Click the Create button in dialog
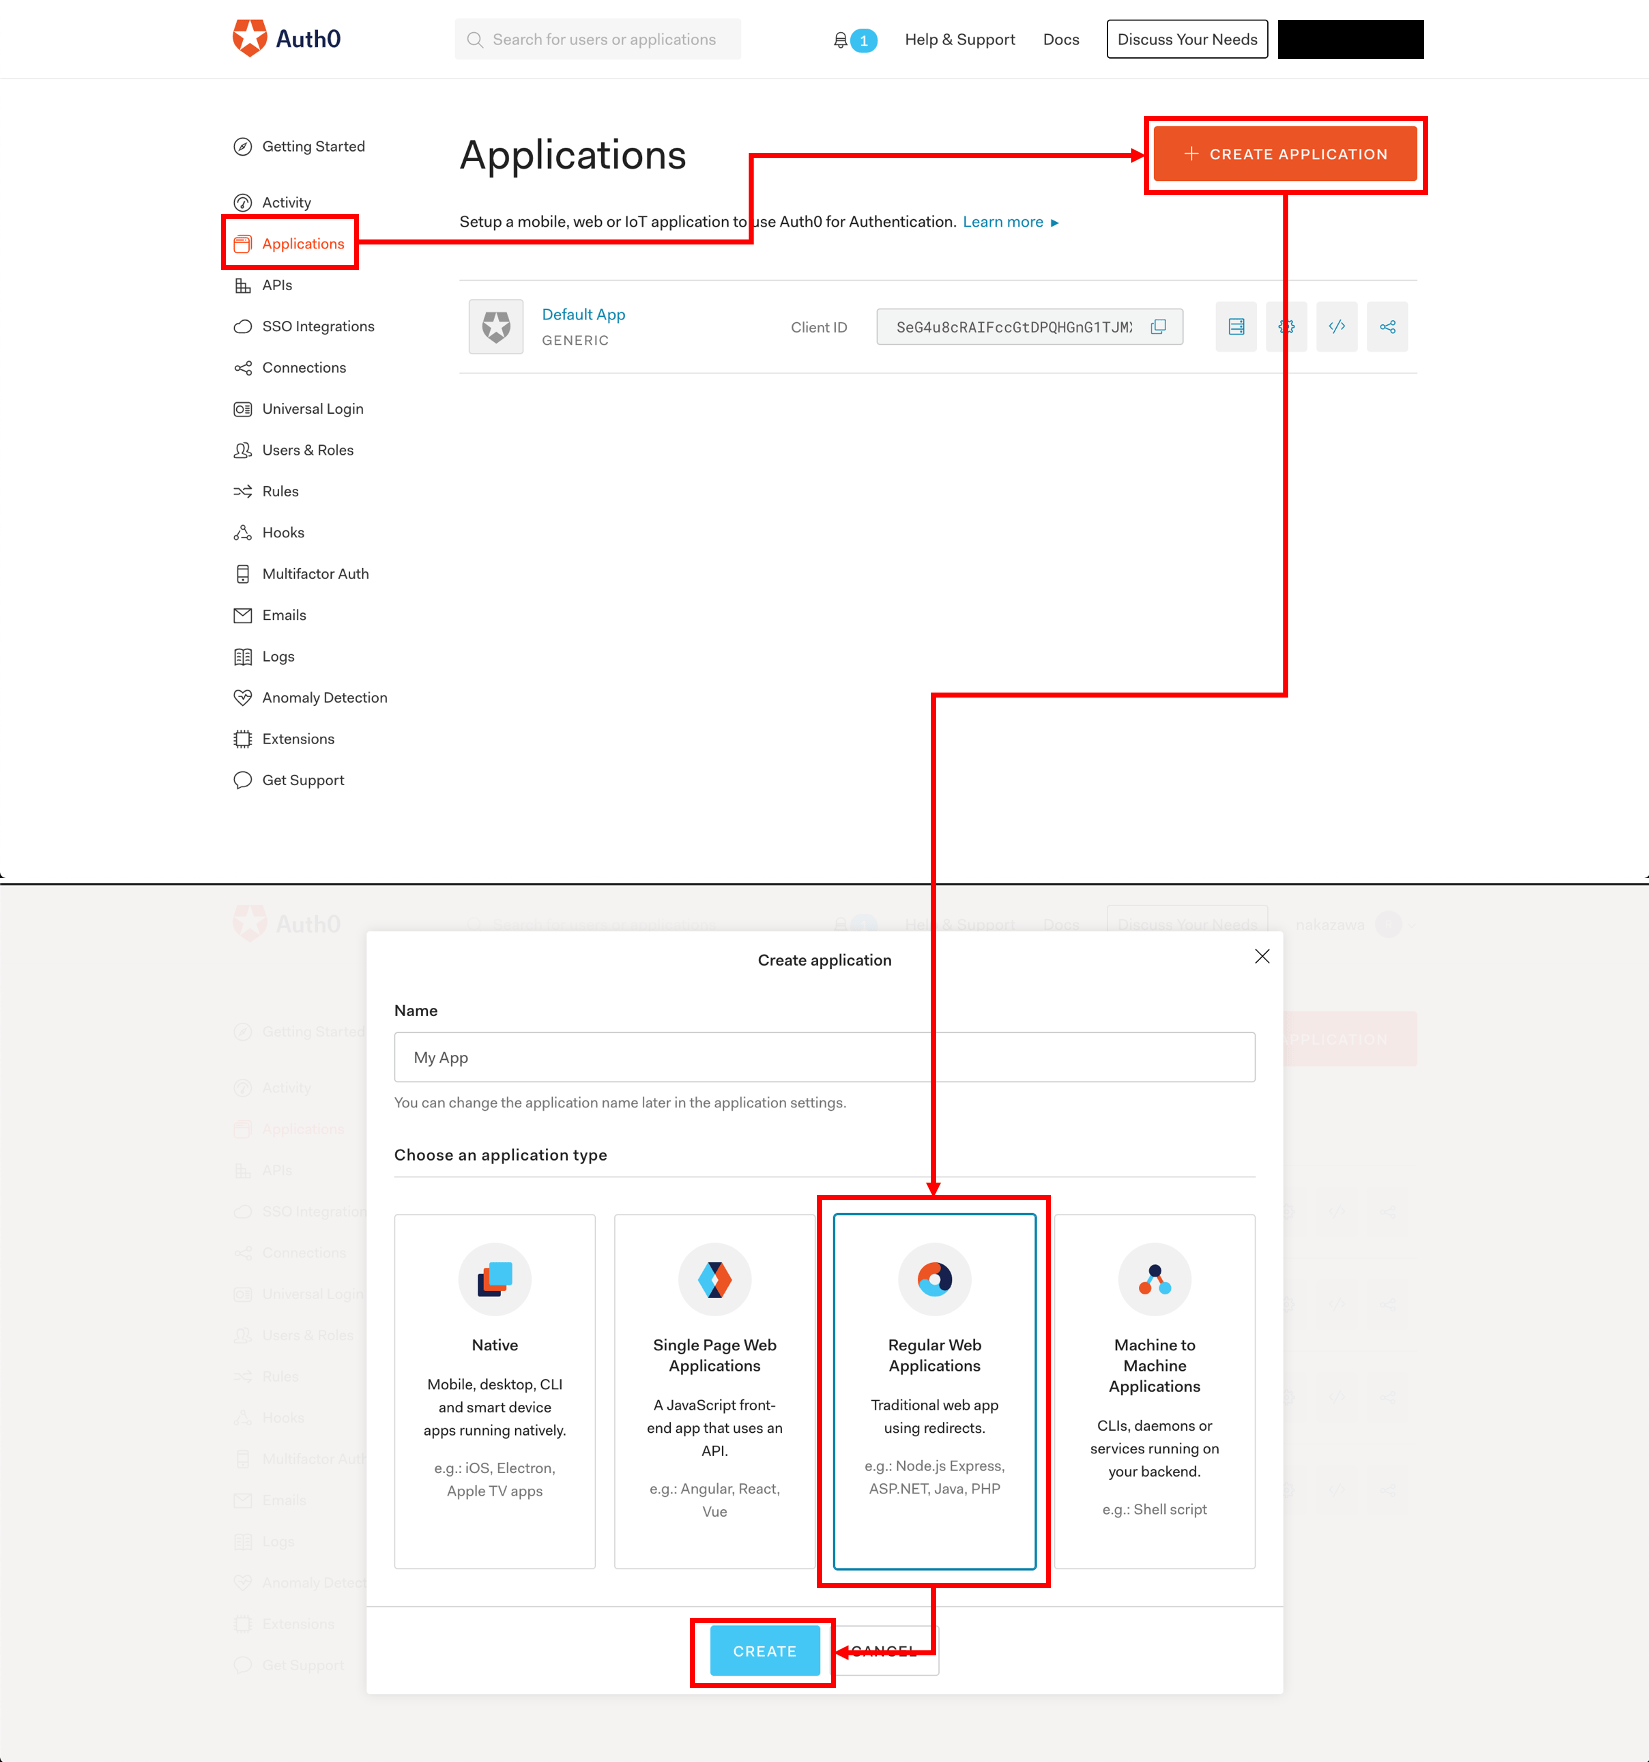The image size is (1649, 1762). pos(765,1651)
